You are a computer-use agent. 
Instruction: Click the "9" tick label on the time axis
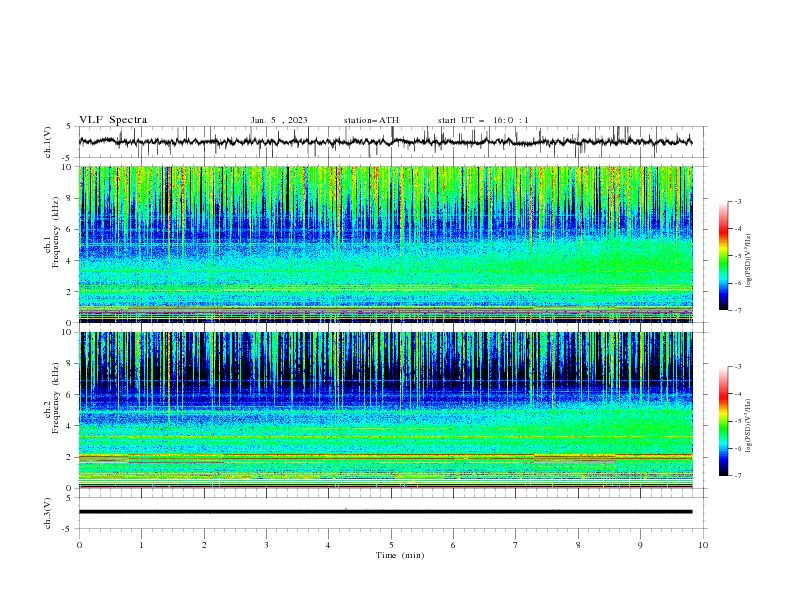pos(640,545)
